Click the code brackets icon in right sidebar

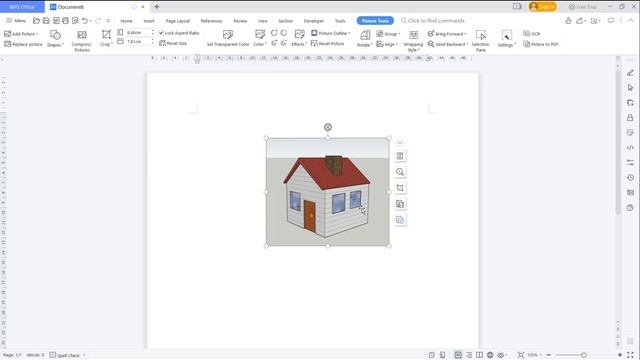pos(630,147)
